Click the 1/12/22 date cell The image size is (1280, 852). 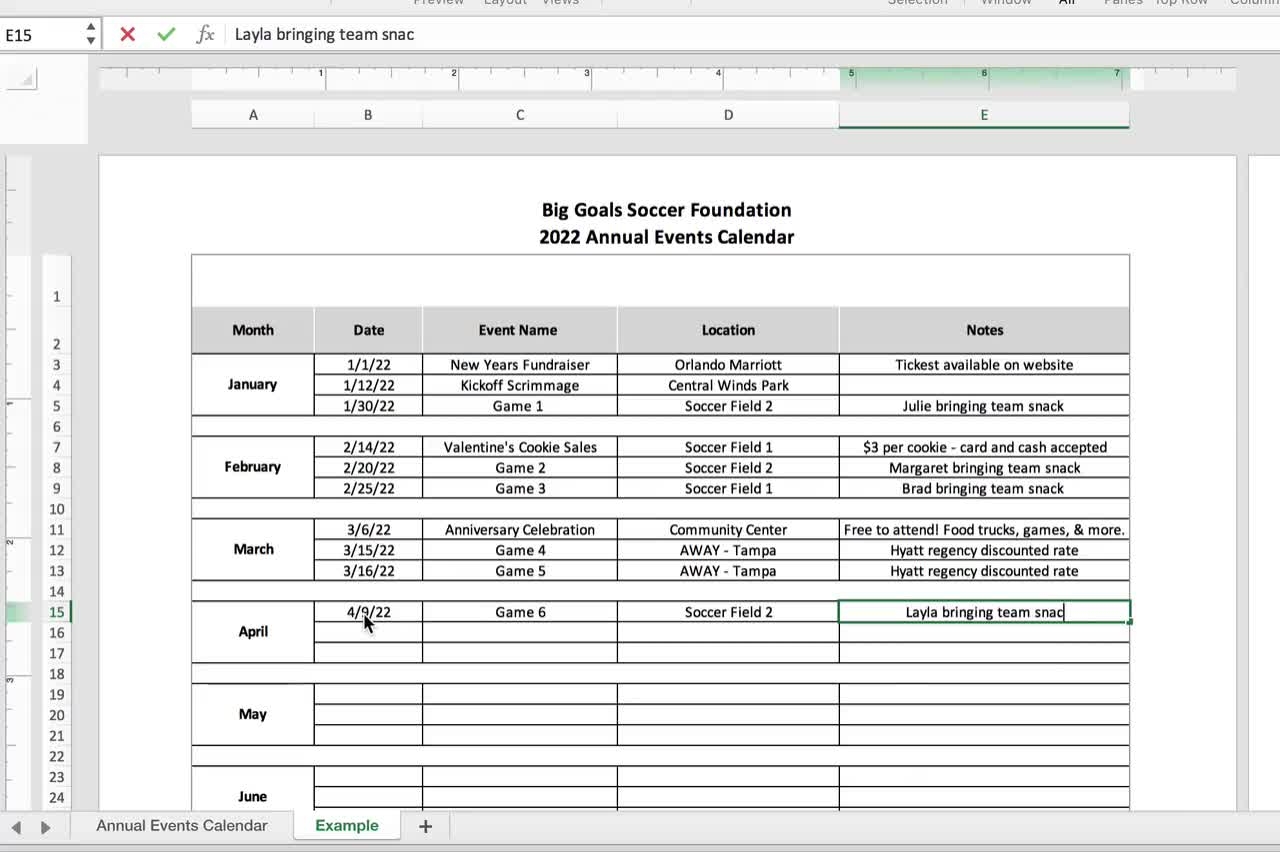368,385
